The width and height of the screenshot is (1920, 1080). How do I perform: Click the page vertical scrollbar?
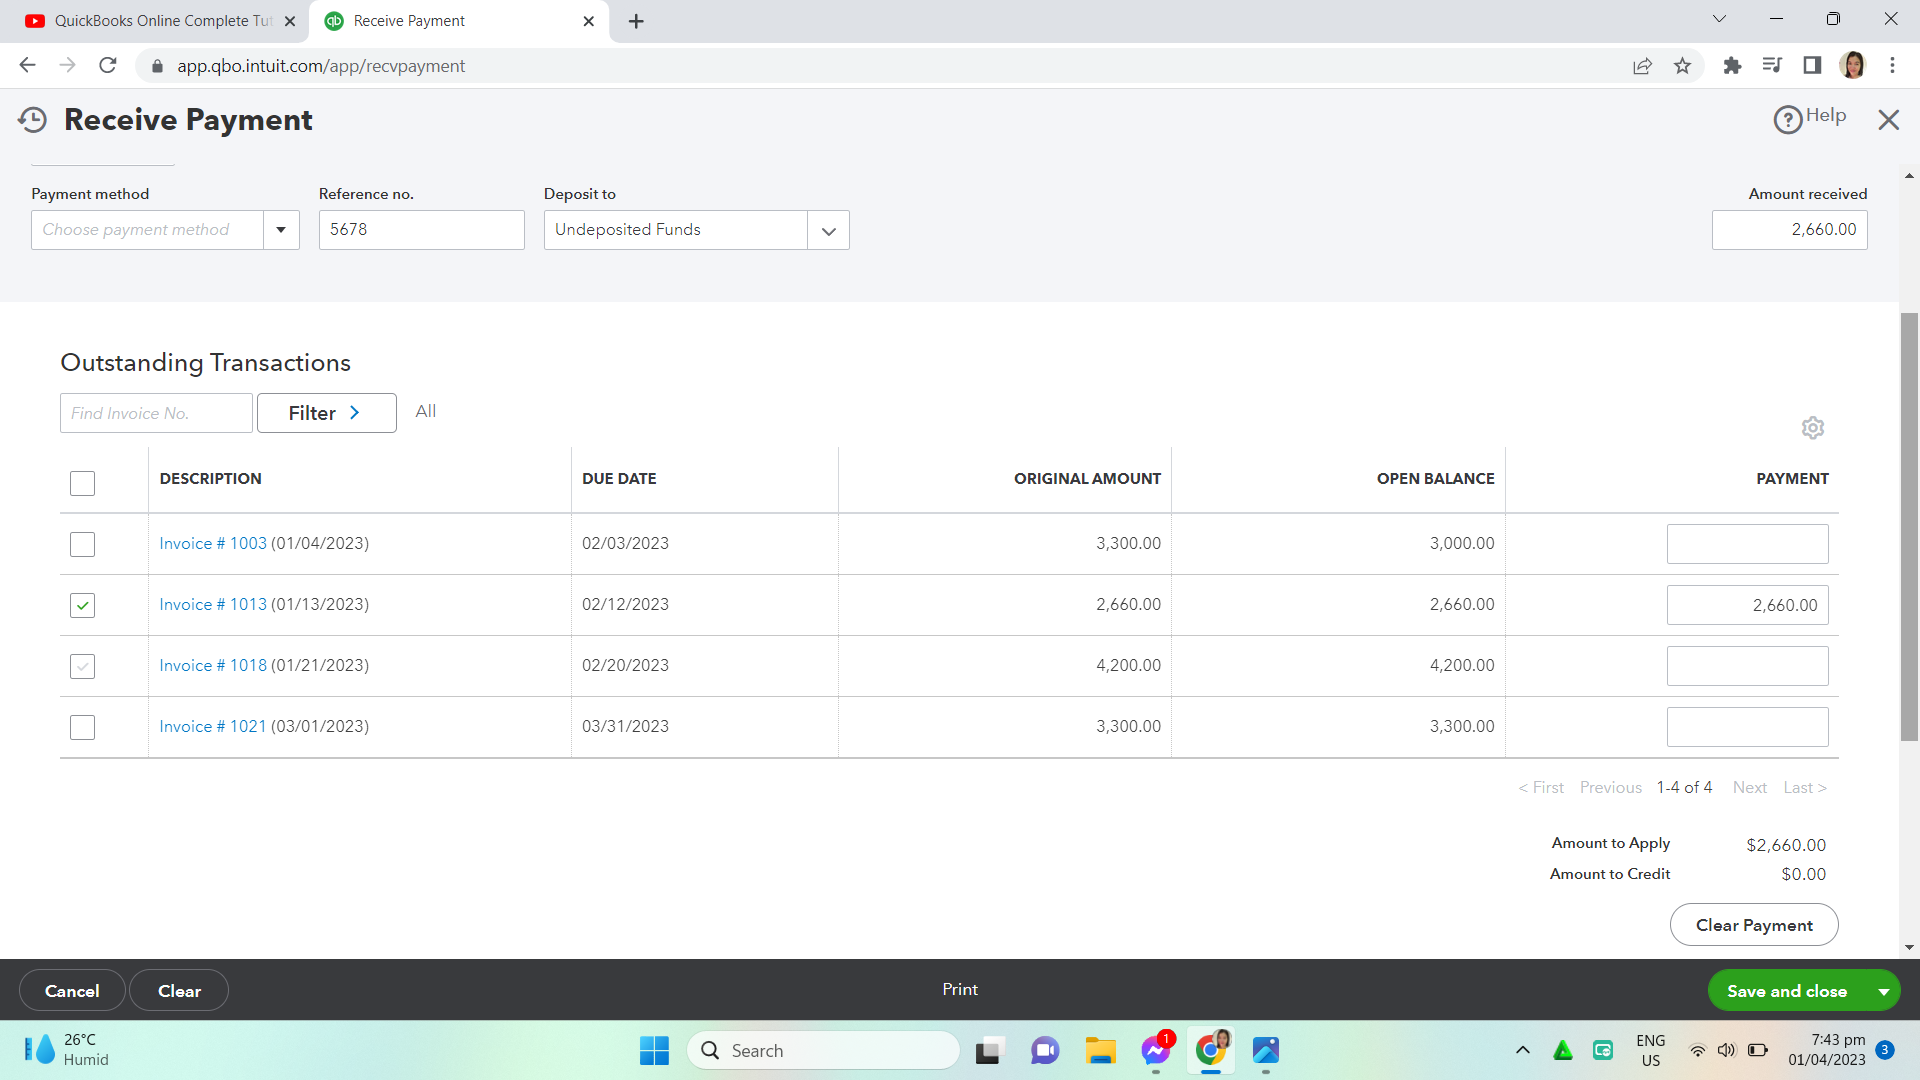click(x=1909, y=526)
